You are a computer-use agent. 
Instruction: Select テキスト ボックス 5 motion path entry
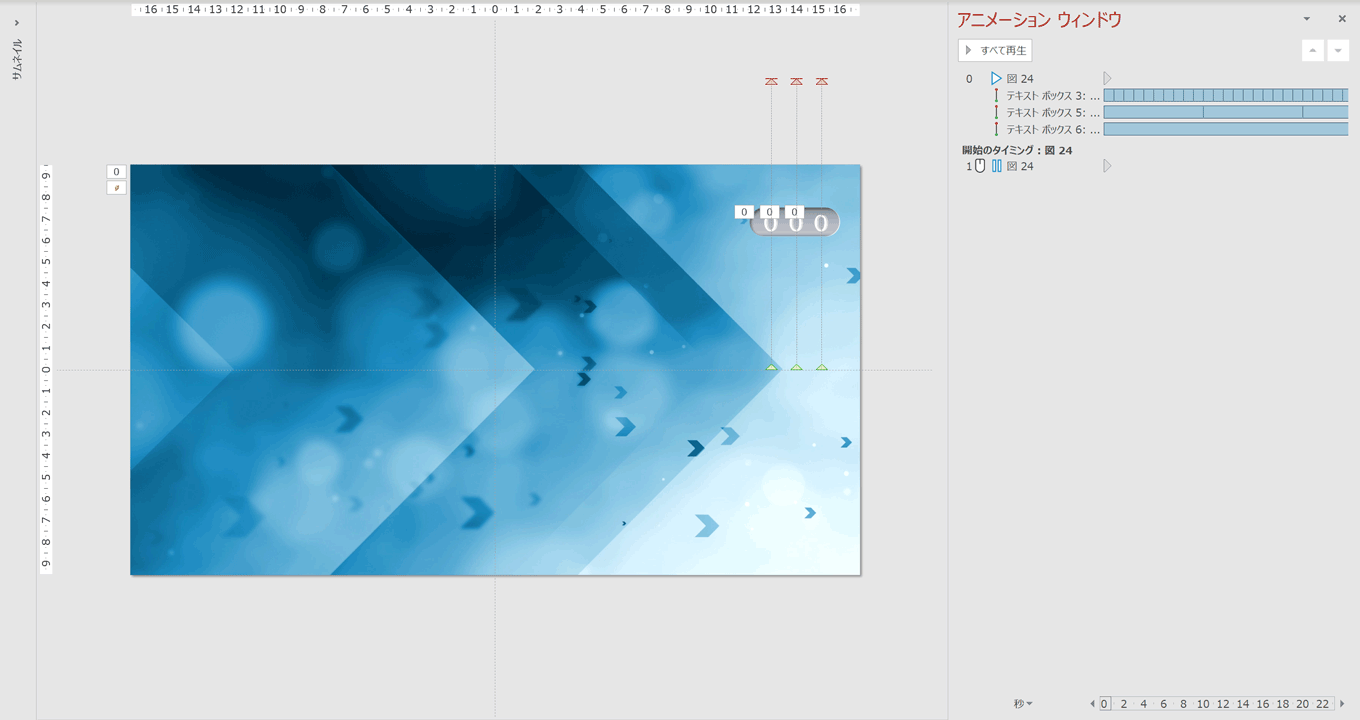click(1052, 113)
